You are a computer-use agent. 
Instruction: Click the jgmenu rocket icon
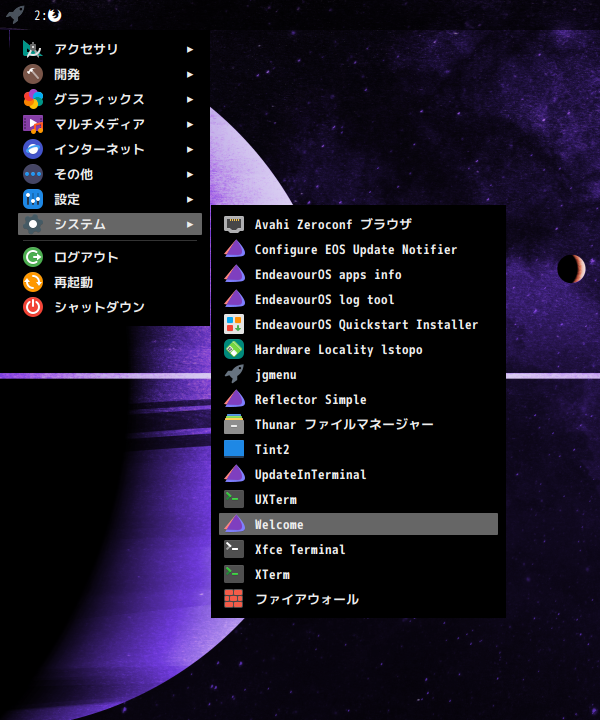coord(234,374)
